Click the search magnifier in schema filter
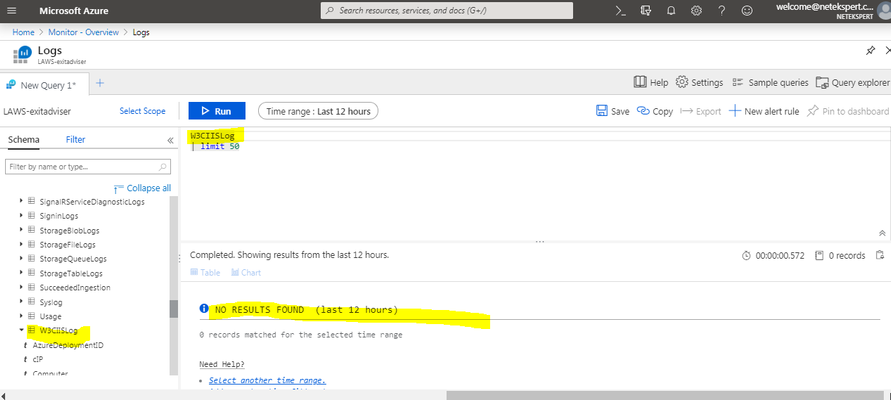 click(163, 167)
